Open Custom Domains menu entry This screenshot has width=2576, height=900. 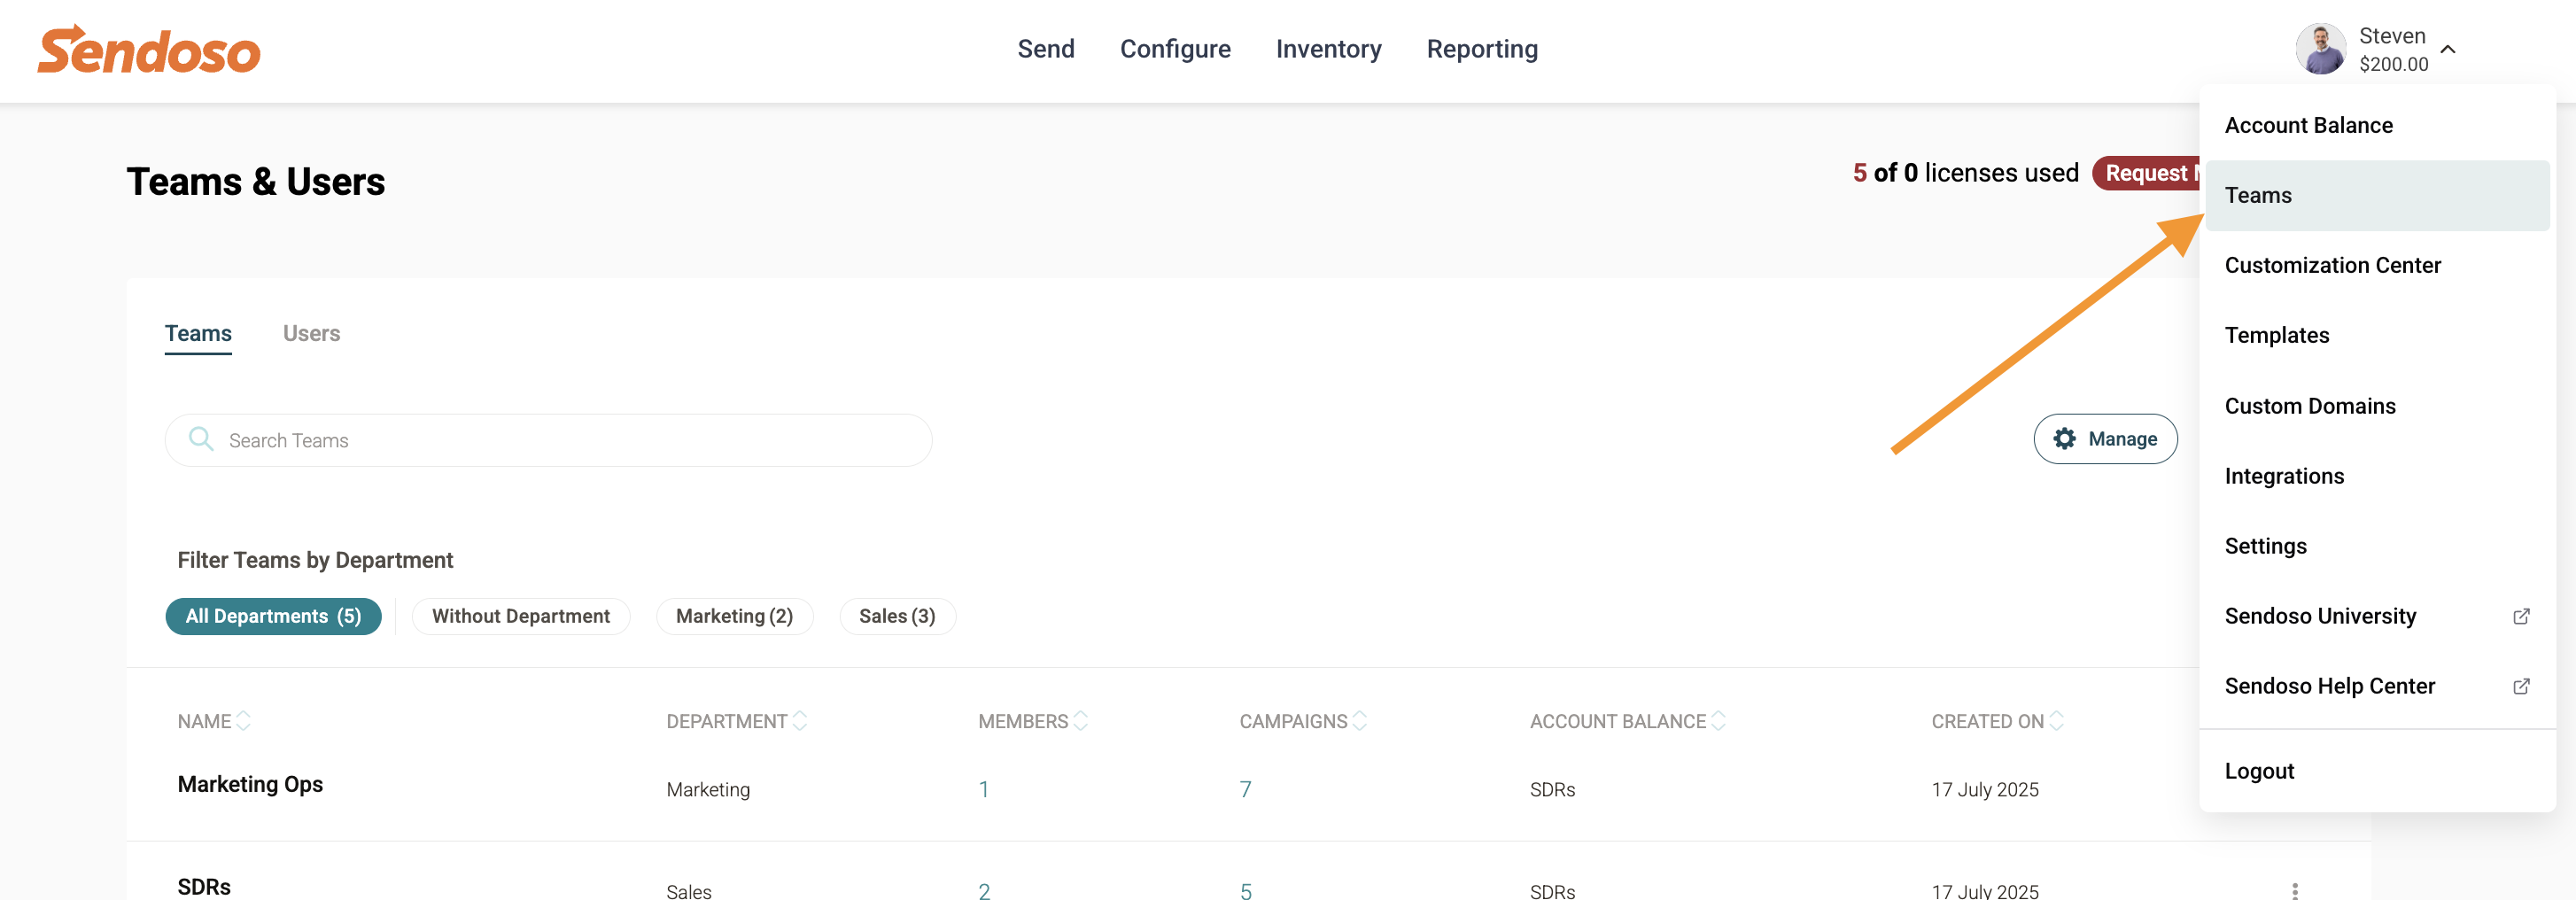(x=2377, y=406)
